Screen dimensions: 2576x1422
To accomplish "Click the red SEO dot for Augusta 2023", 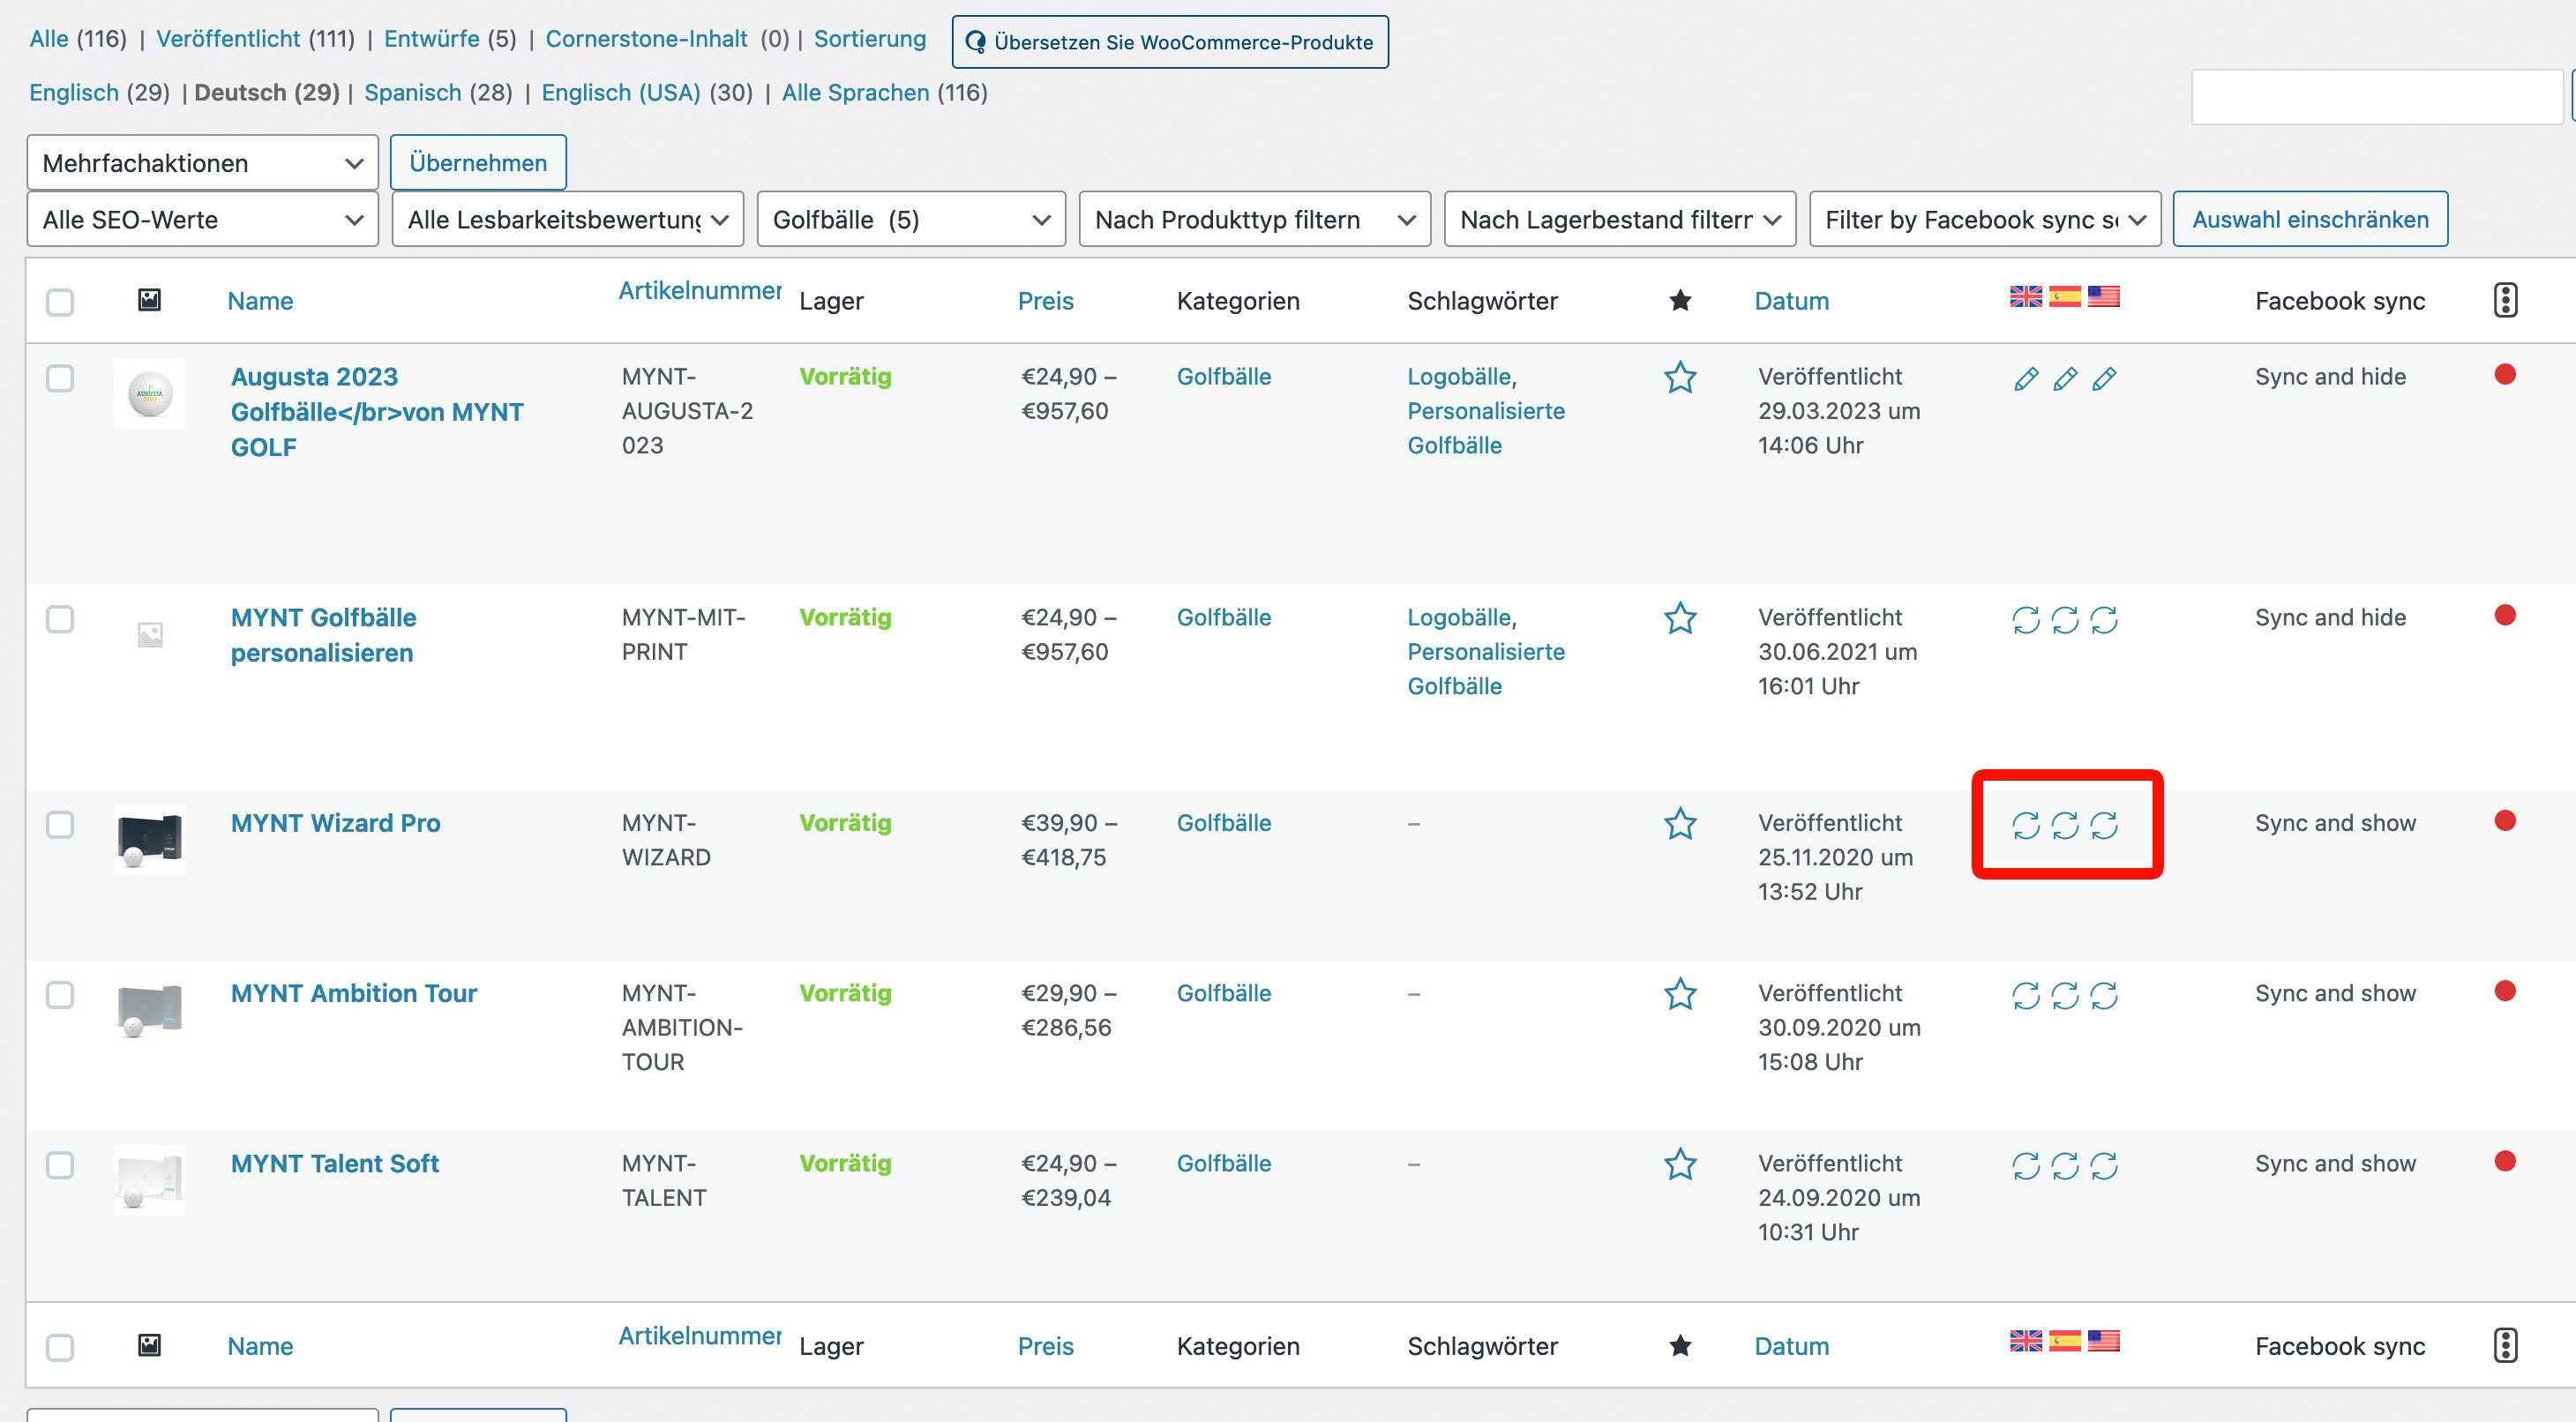I will click(x=2505, y=375).
